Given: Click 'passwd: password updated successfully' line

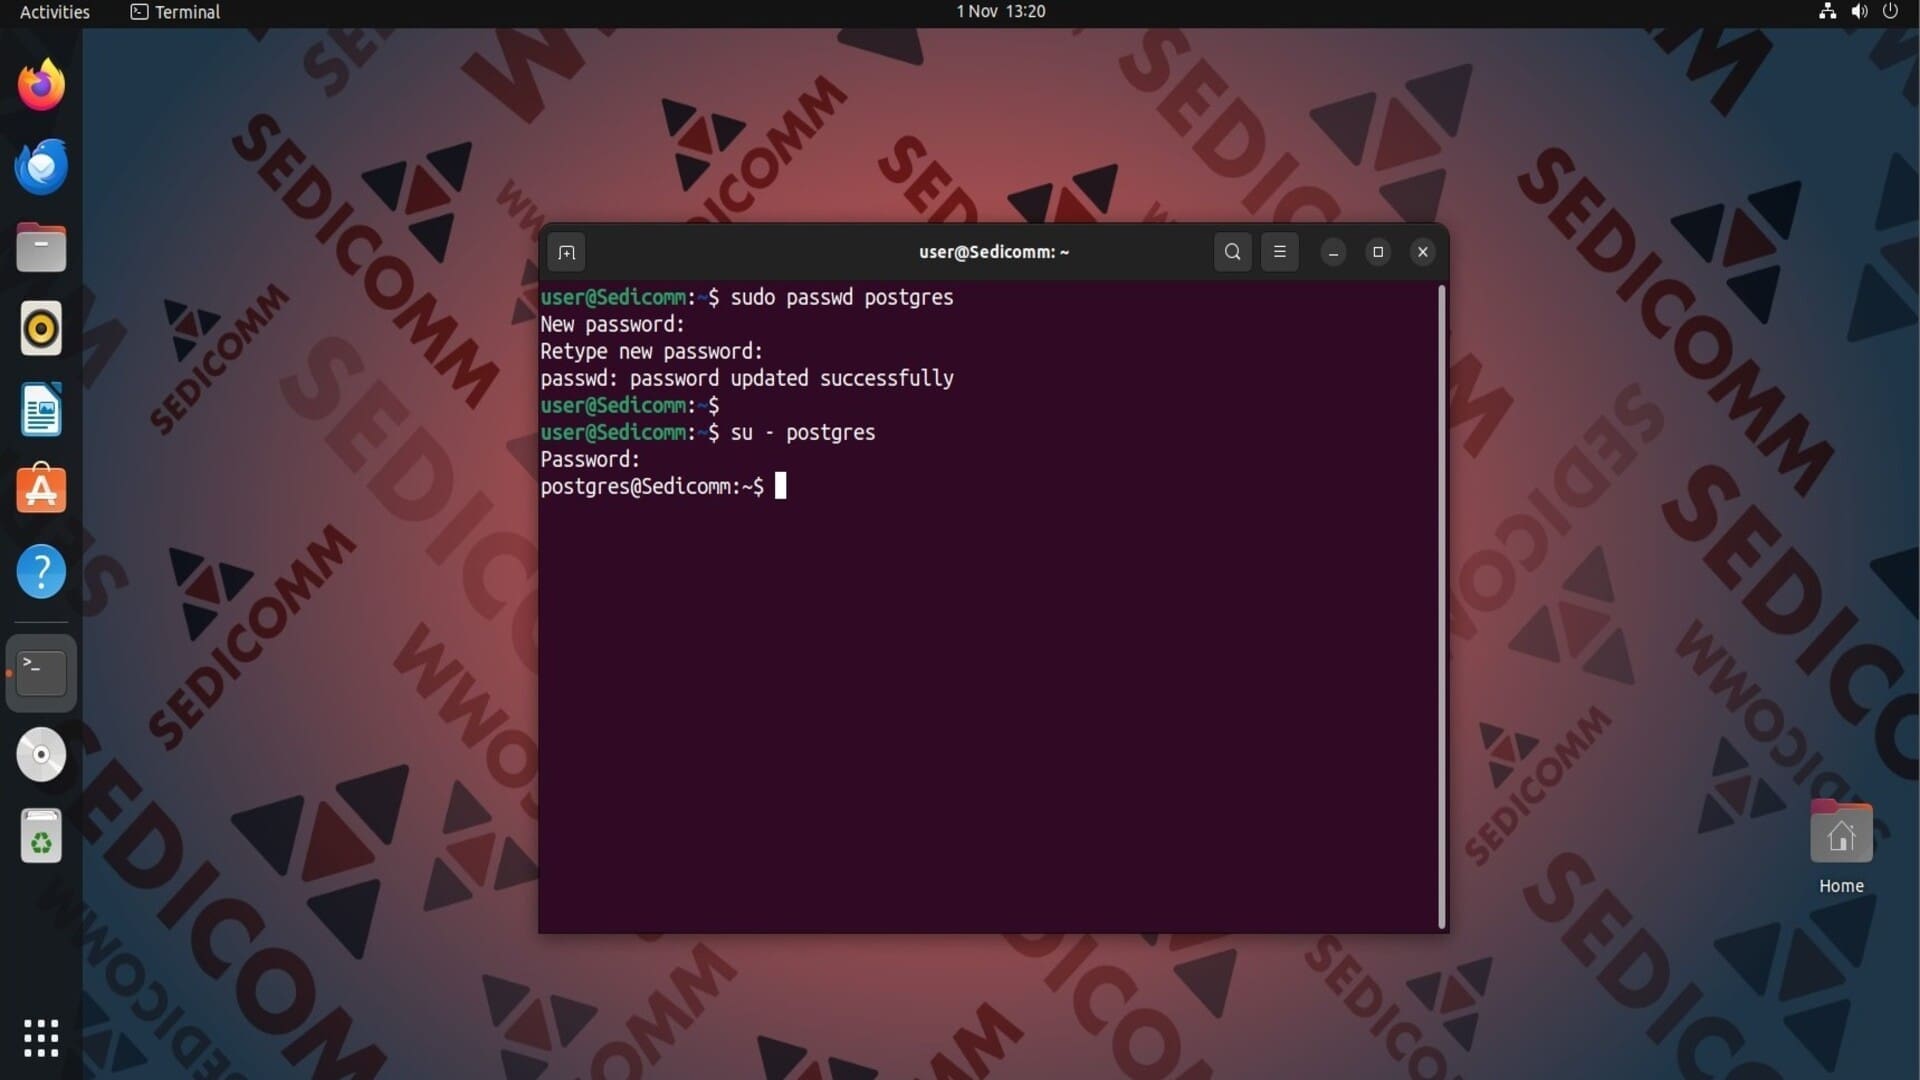Looking at the screenshot, I should [x=747, y=378].
